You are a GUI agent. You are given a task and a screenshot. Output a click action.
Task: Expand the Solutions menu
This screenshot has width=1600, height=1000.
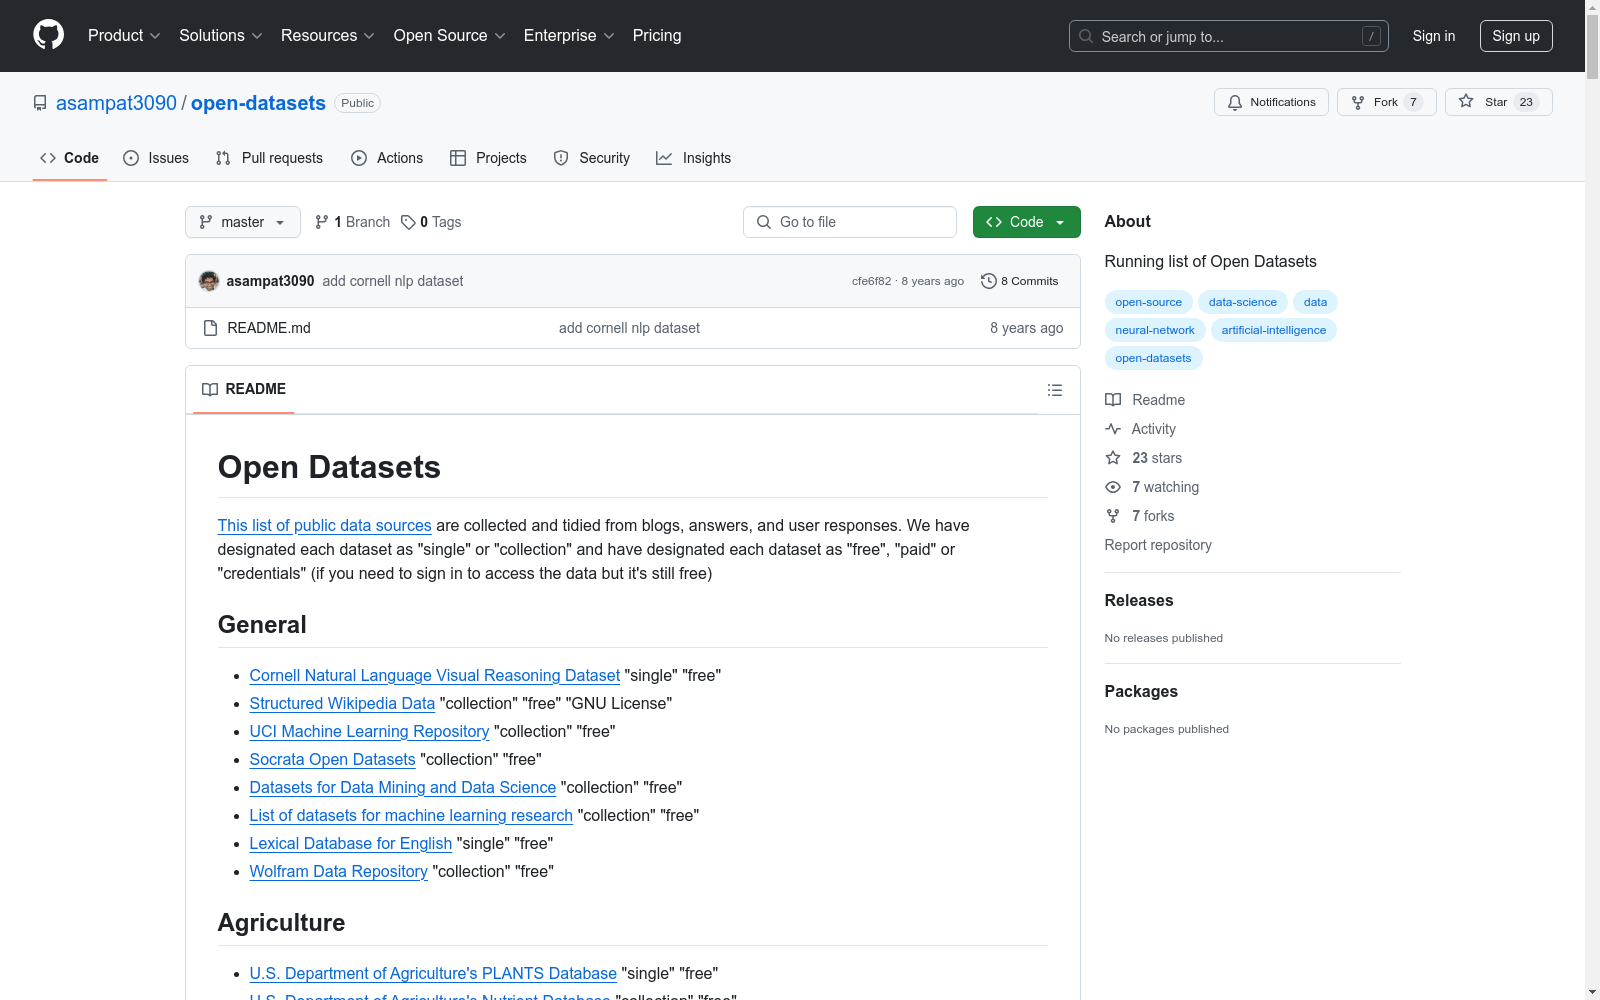point(221,36)
